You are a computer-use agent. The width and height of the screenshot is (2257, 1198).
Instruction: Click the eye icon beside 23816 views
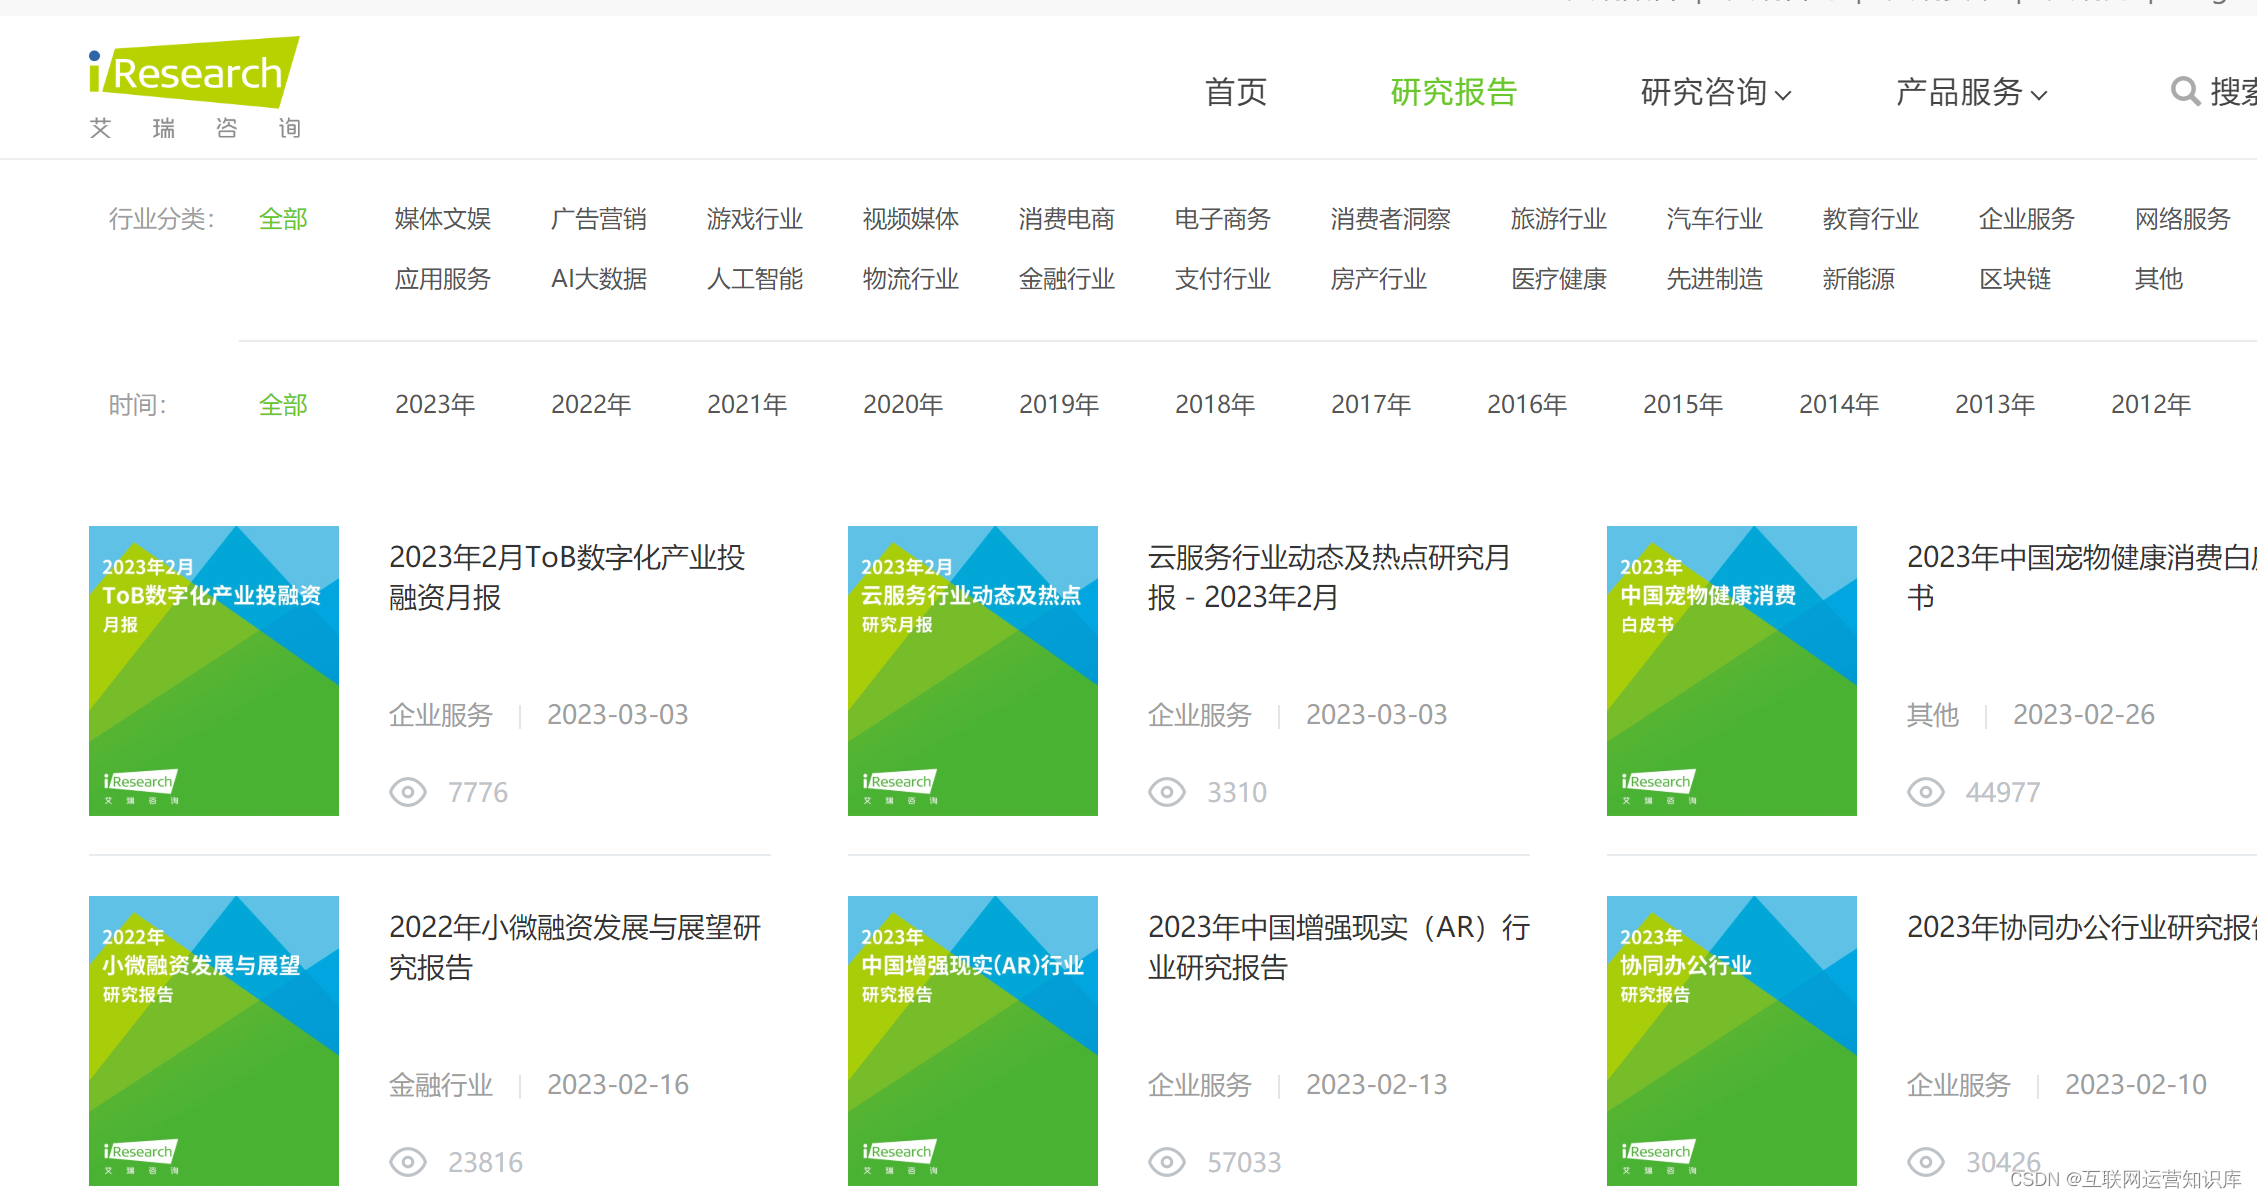408,1162
